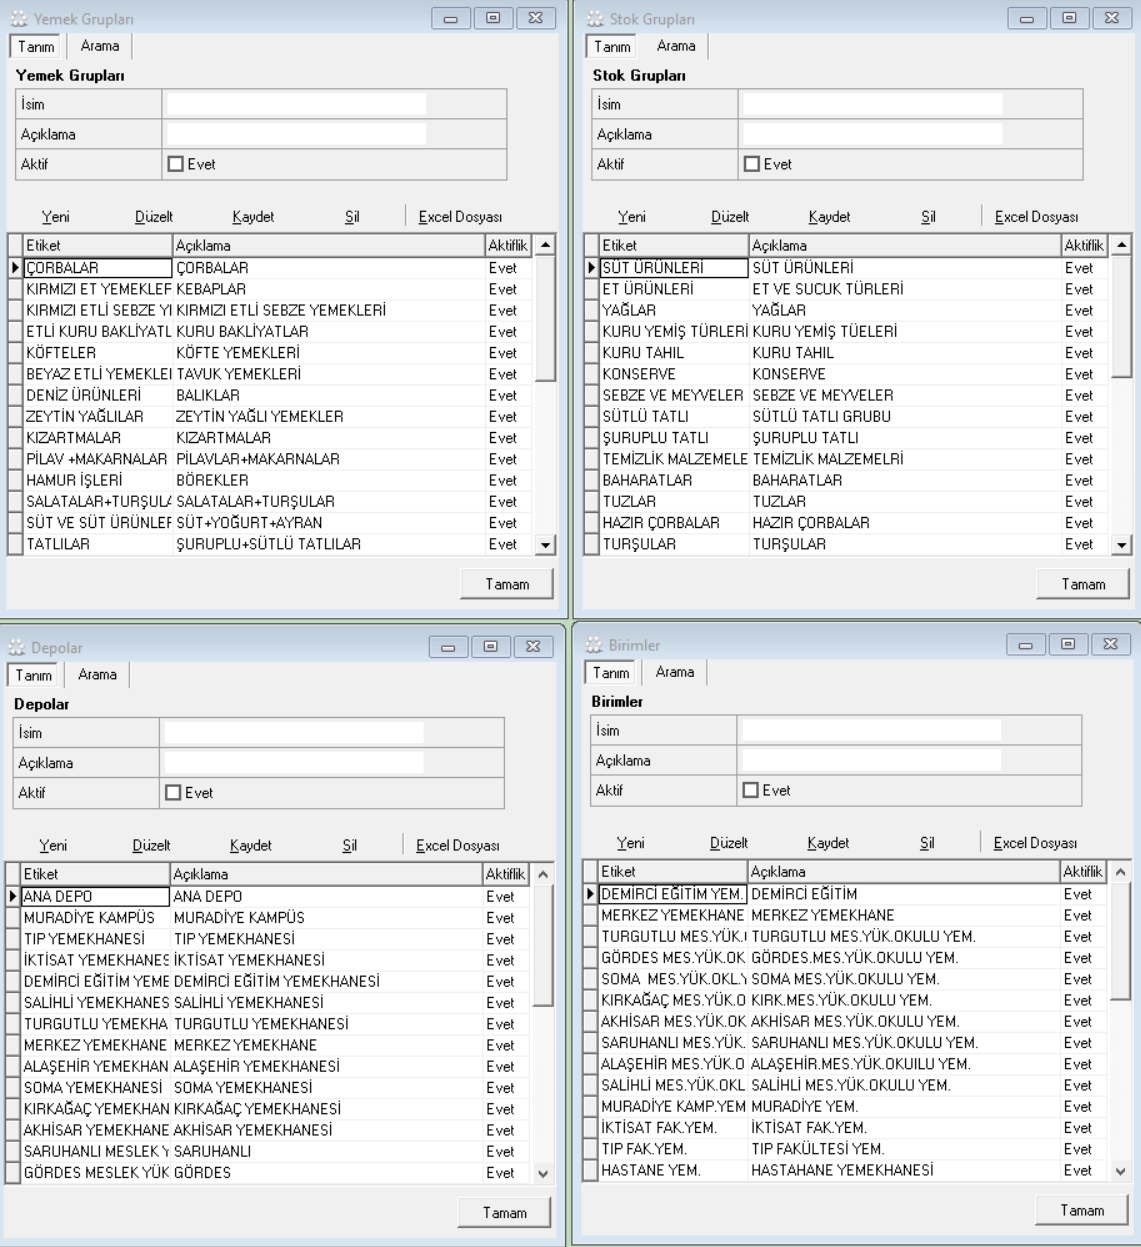The width and height of the screenshot is (1141, 1247).
Task: Select the SÜTLÜ TATLI GRUBU cell
Action: tap(905, 416)
